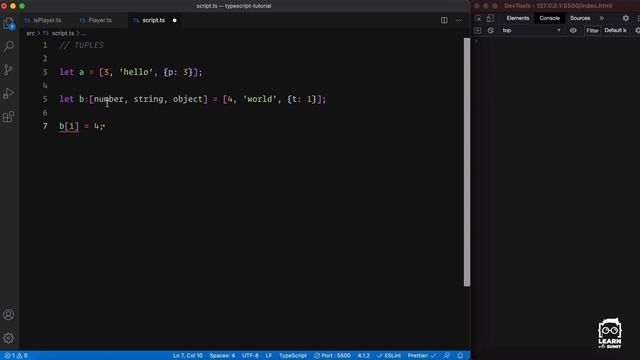
Task: Open DevTools settings gear
Action: click(626, 18)
